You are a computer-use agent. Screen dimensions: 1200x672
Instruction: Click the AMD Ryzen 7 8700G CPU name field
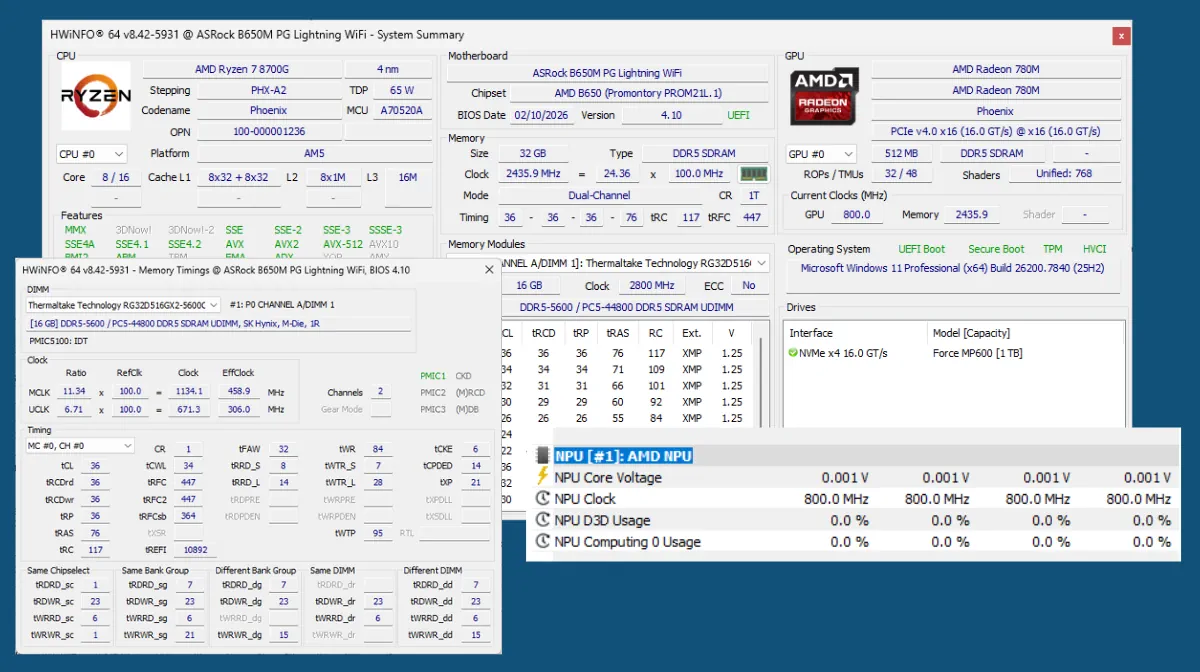pos(242,69)
